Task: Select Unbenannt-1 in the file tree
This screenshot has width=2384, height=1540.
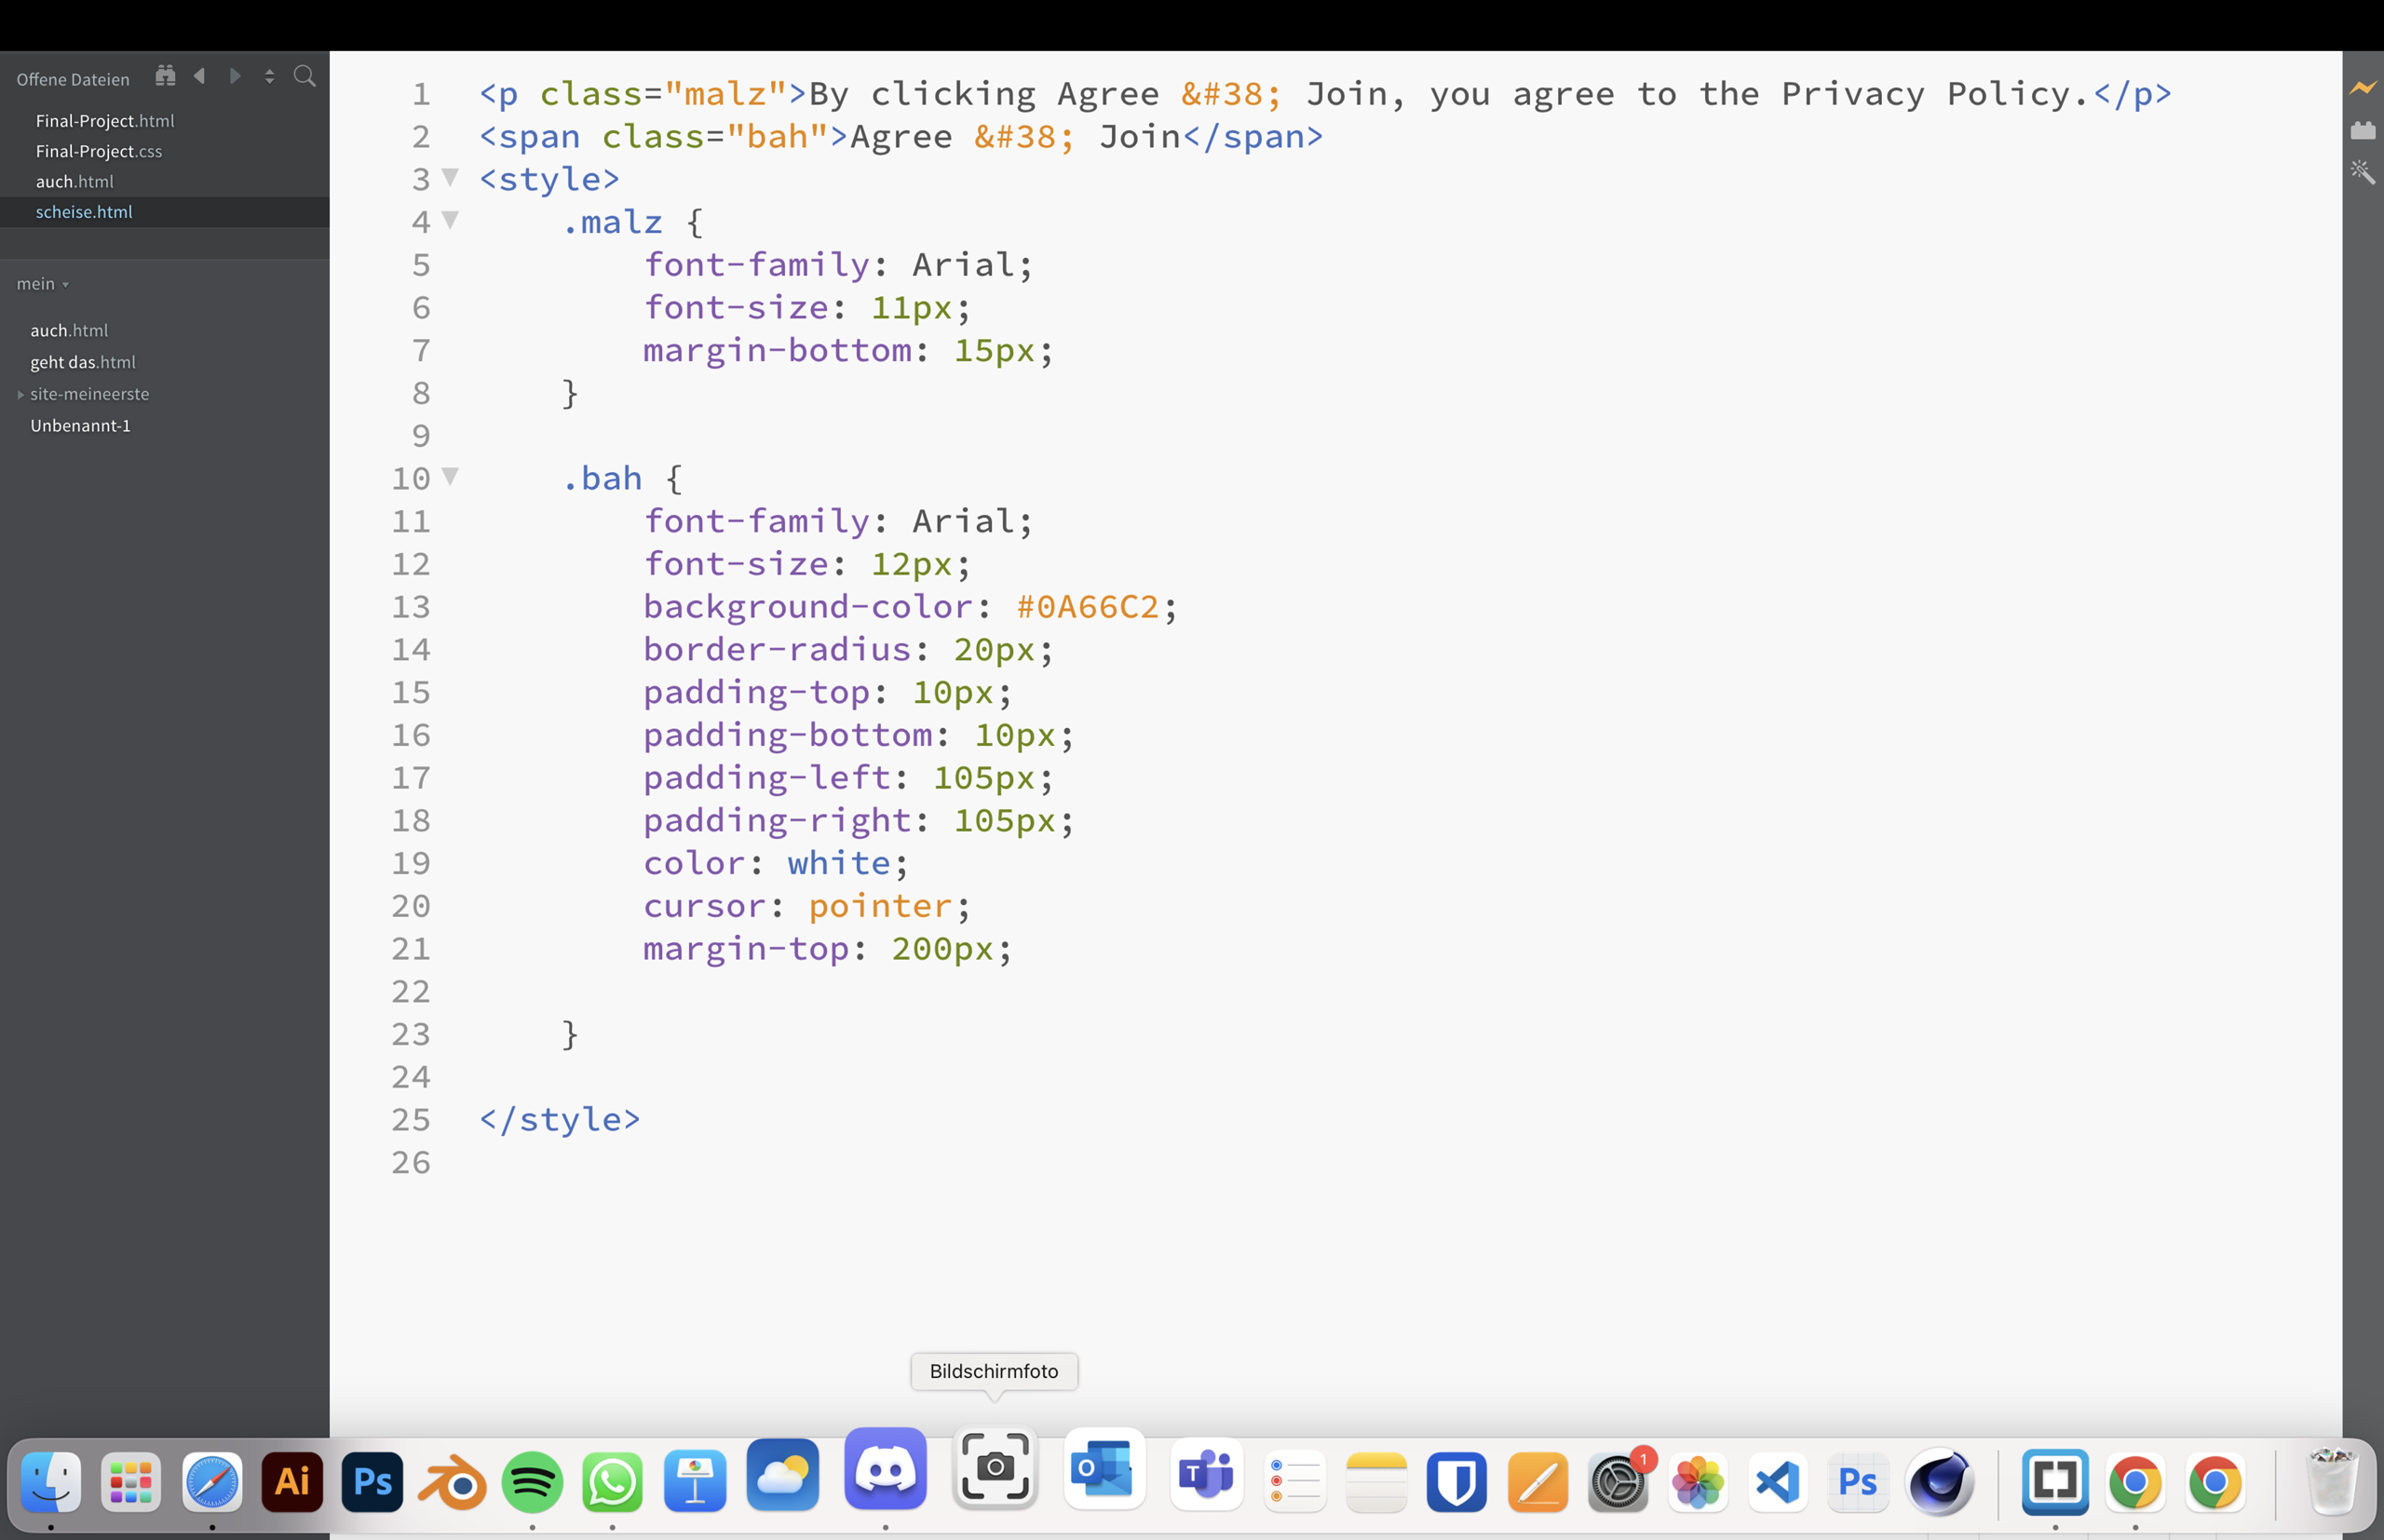Action: [x=80, y=425]
